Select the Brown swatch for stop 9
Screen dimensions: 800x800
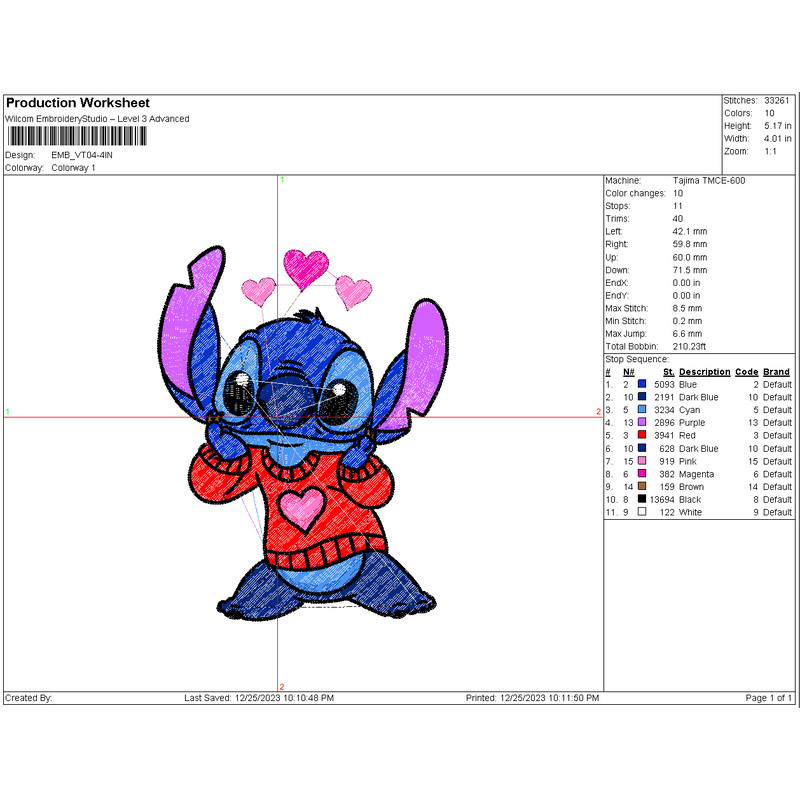click(x=640, y=486)
